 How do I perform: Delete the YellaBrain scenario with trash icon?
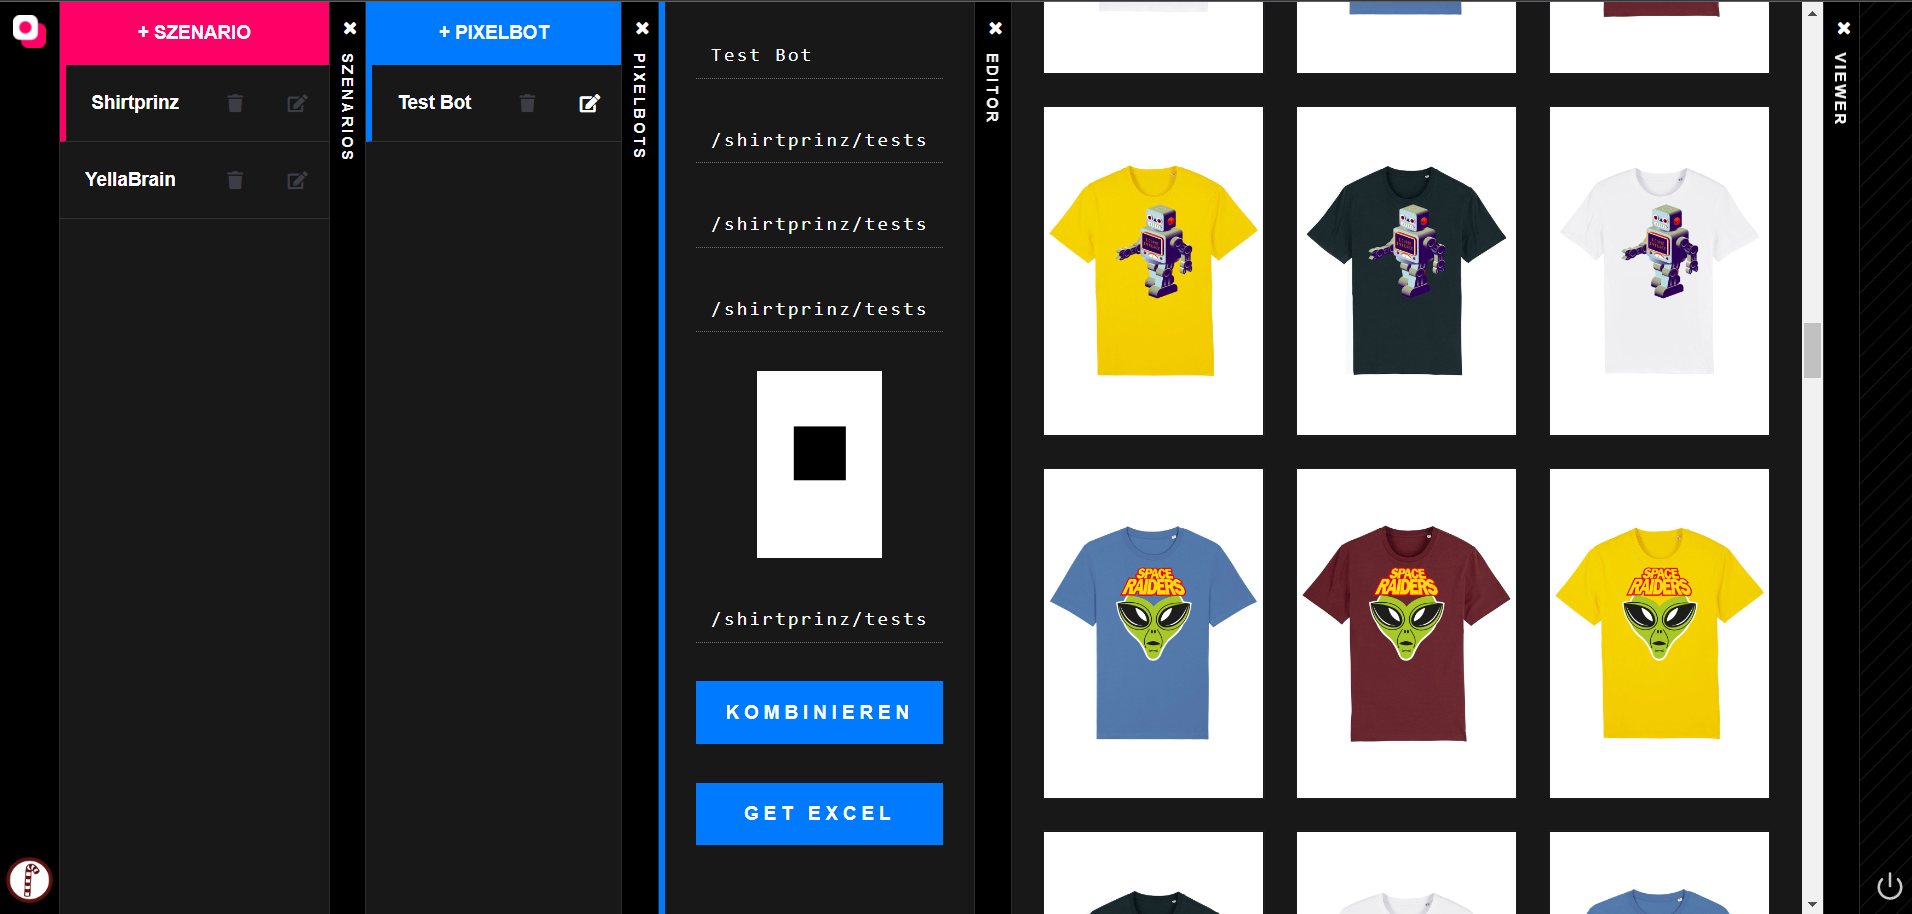tap(235, 180)
